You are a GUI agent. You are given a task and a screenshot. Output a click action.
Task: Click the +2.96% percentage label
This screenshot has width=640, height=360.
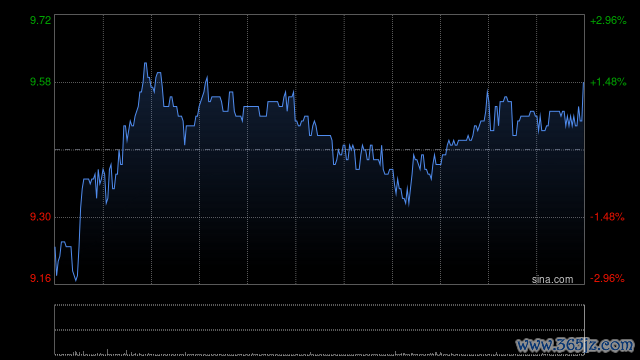point(608,20)
